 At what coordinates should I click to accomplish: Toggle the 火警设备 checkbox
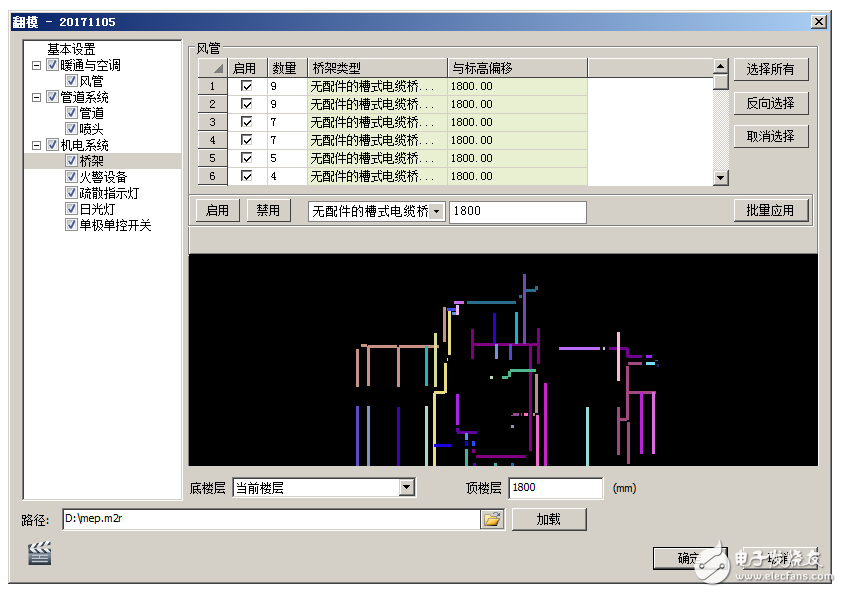click(70, 175)
